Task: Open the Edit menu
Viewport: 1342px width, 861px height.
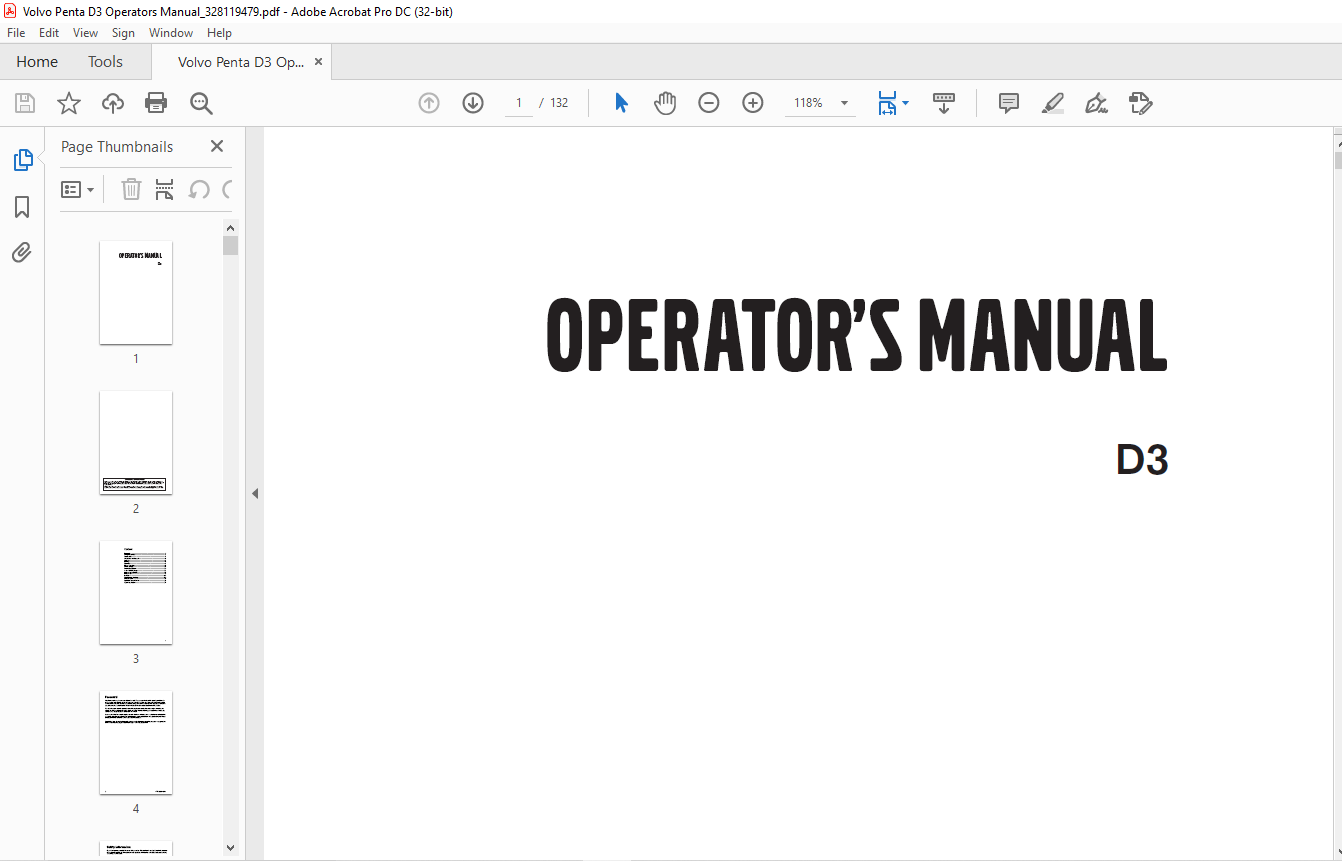Action: point(49,33)
